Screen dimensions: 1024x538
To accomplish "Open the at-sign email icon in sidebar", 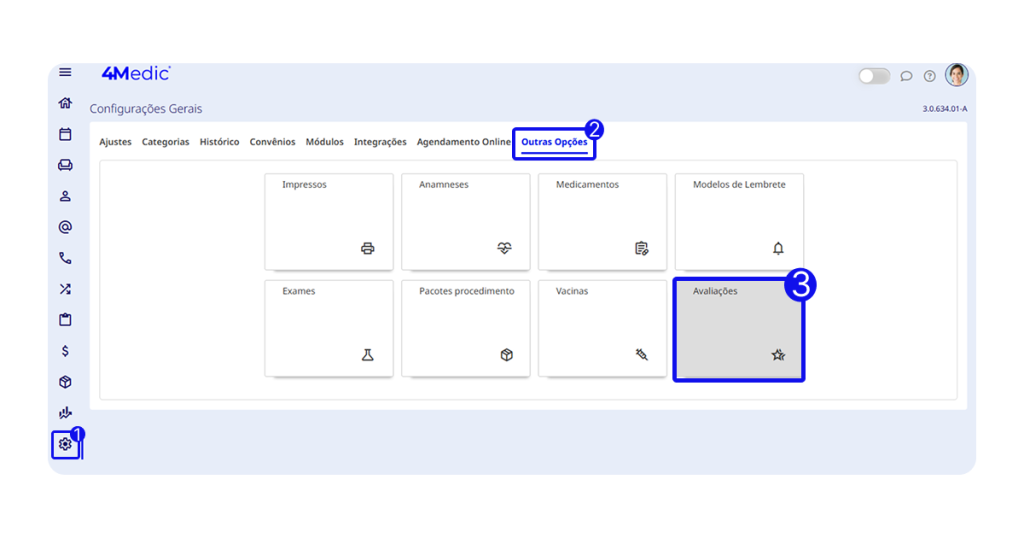I will tap(65, 227).
